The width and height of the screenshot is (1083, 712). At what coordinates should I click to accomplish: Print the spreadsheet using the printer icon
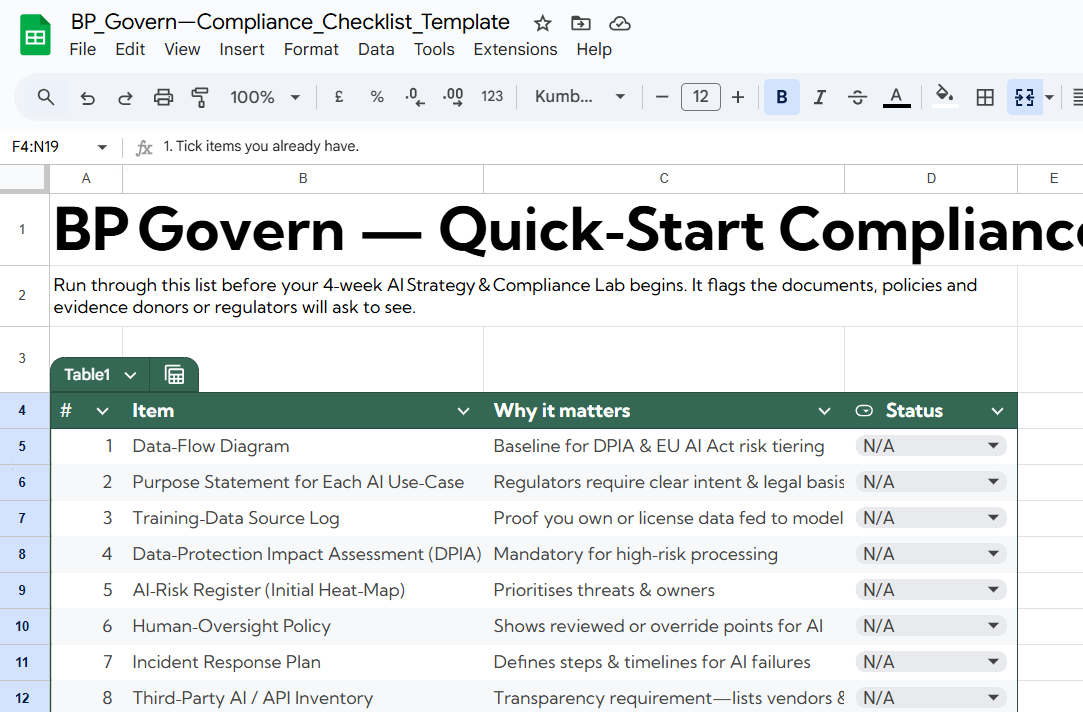click(x=163, y=97)
